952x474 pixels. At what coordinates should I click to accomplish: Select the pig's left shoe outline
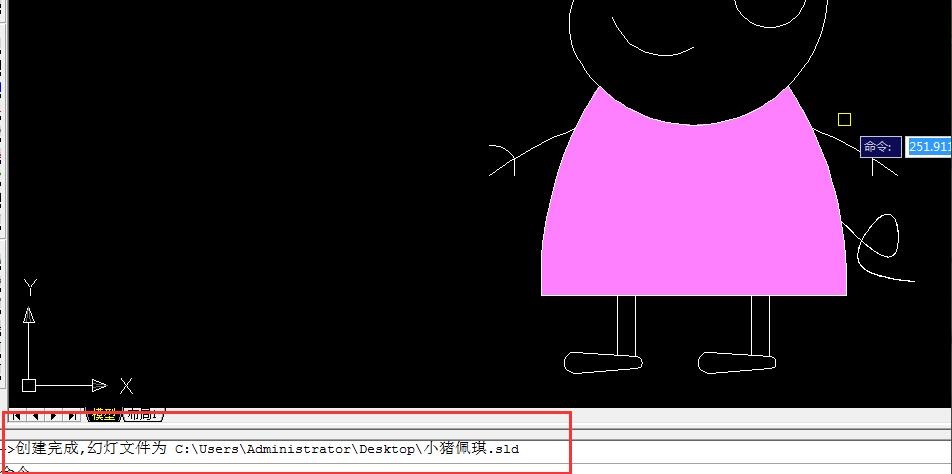click(603, 362)
